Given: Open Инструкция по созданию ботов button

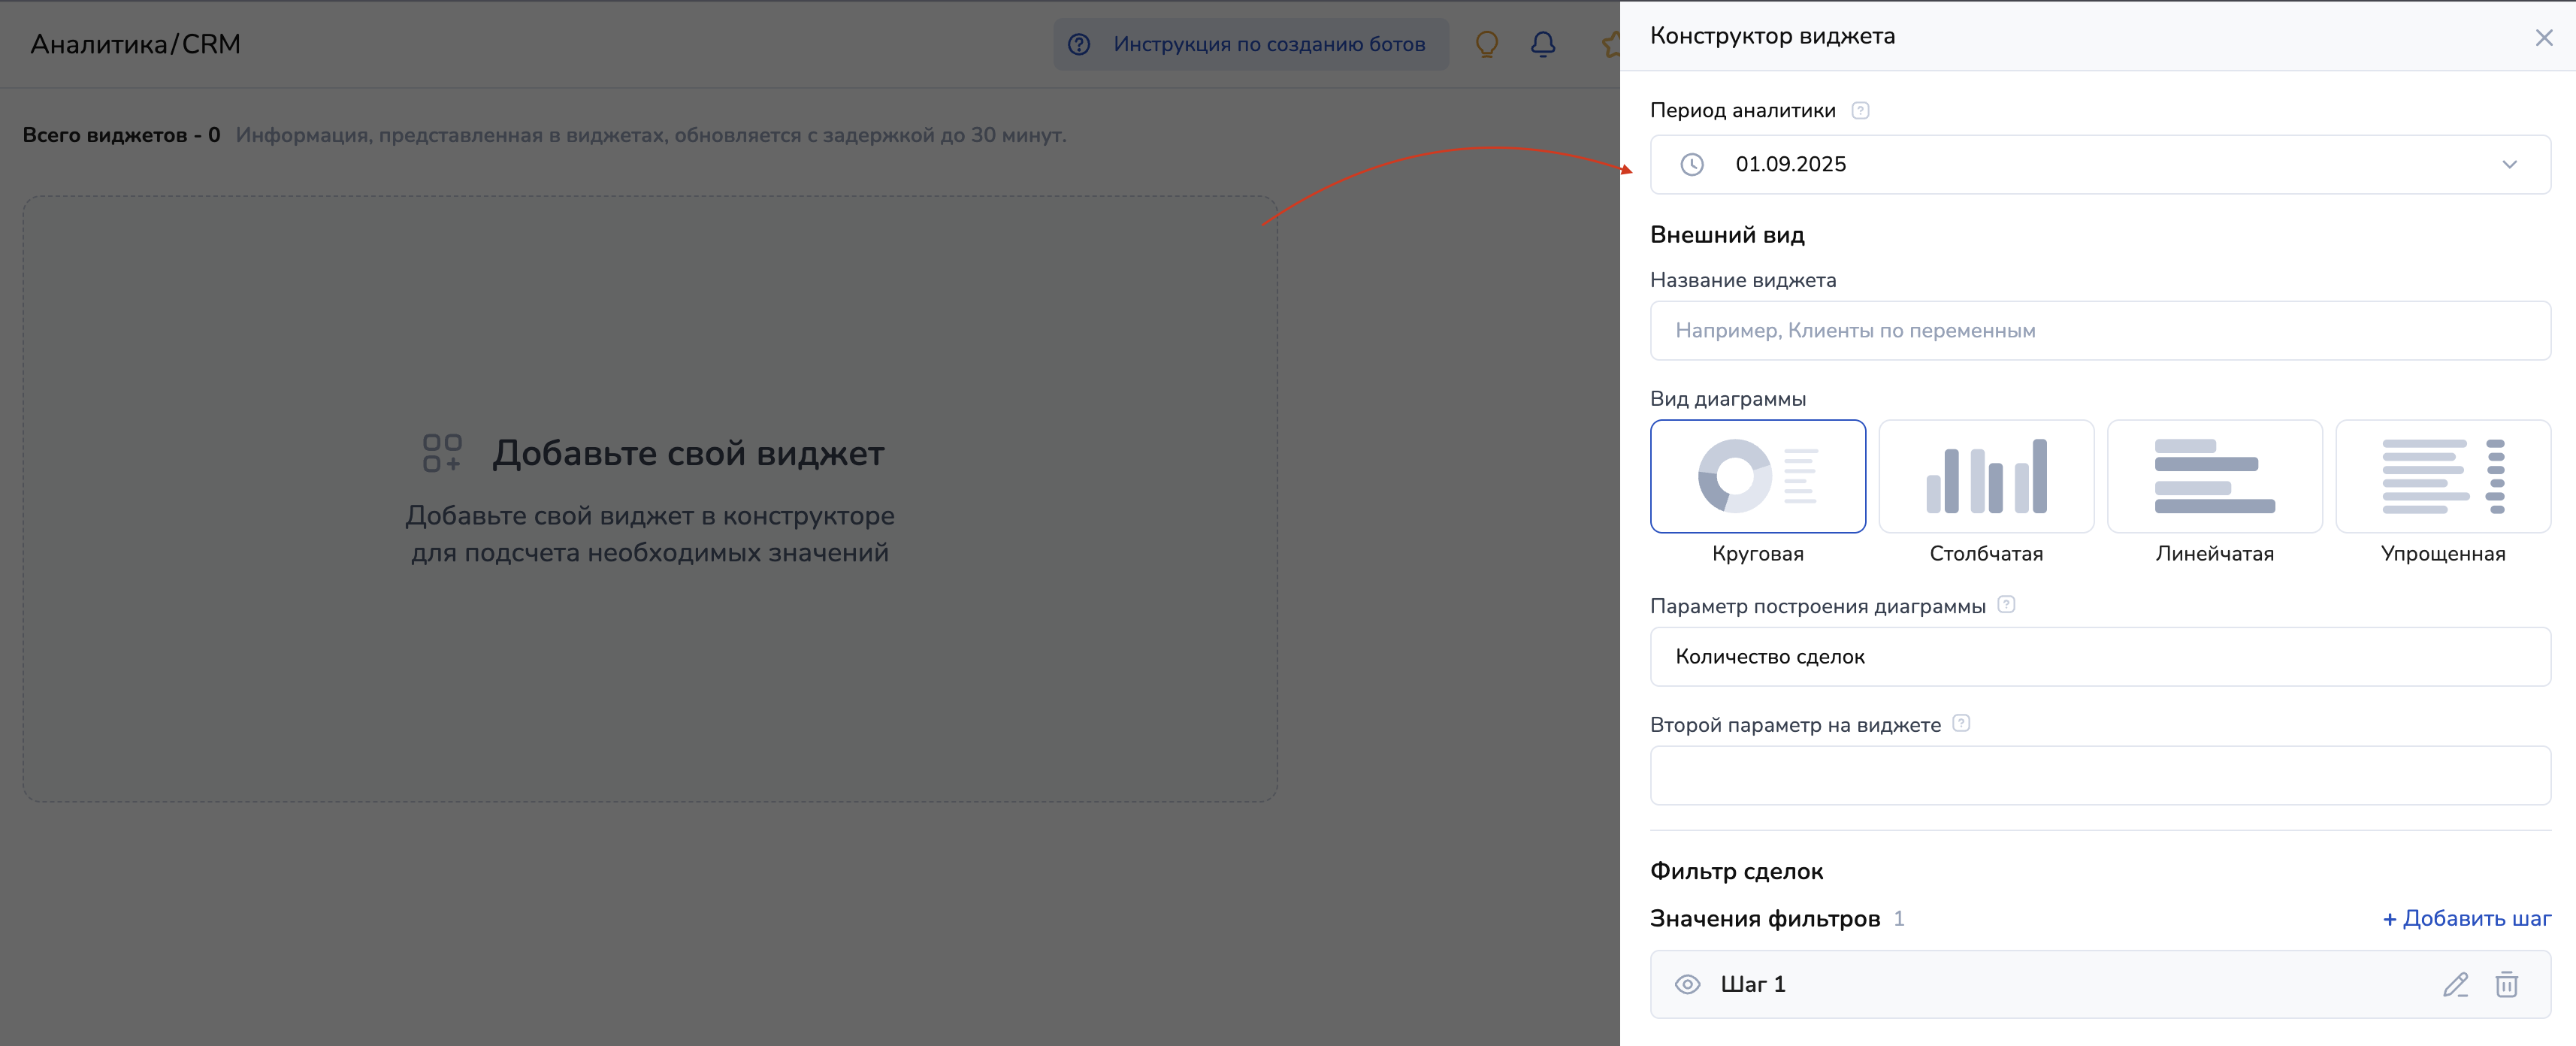Looking at the screenshot, I should [x=1250, y=44].
